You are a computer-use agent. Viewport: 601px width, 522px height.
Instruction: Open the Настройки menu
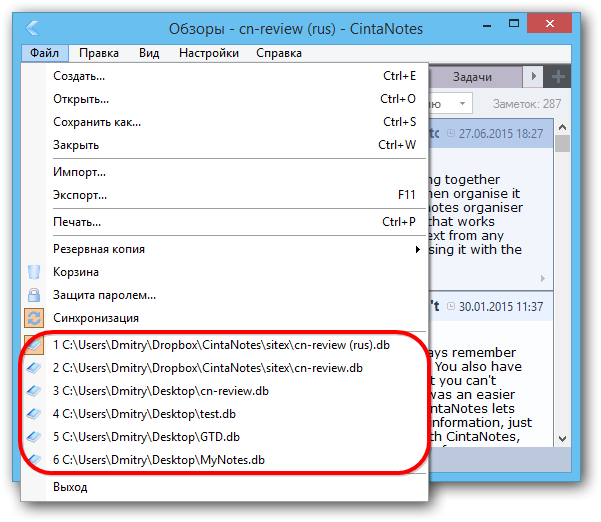pos(209,53)
